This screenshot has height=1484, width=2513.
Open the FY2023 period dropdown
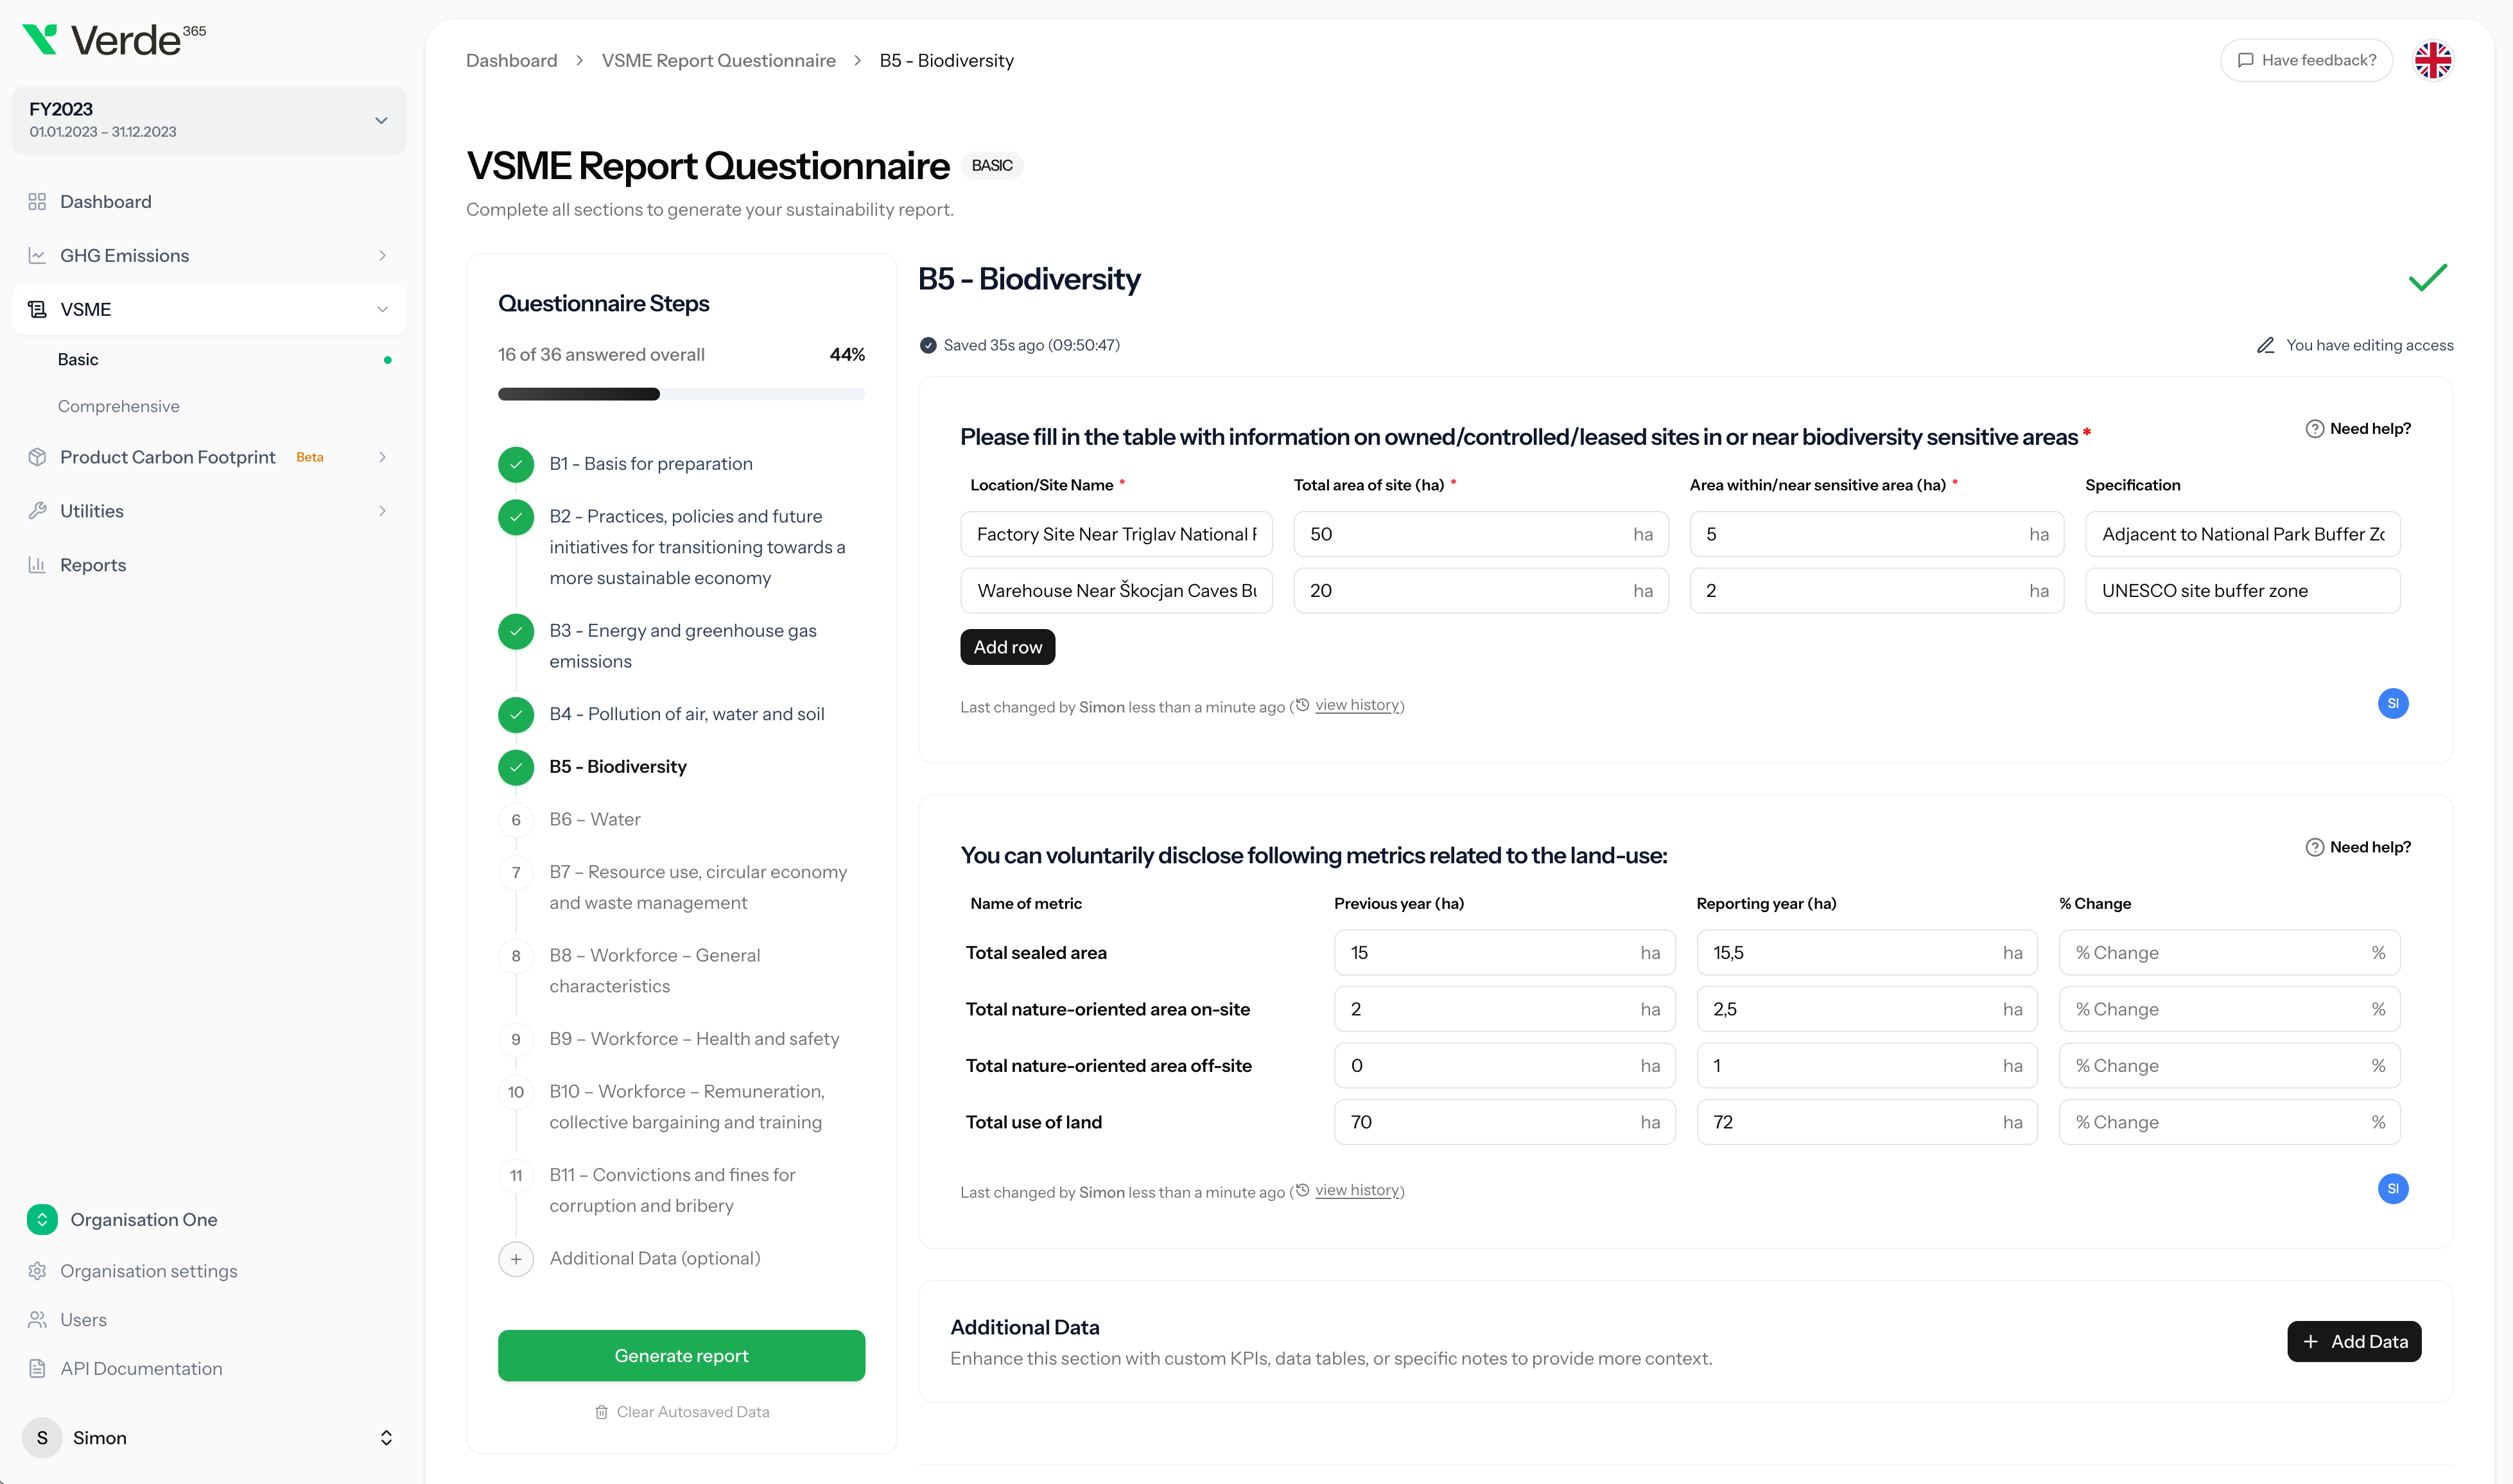[x=209, y=120]
